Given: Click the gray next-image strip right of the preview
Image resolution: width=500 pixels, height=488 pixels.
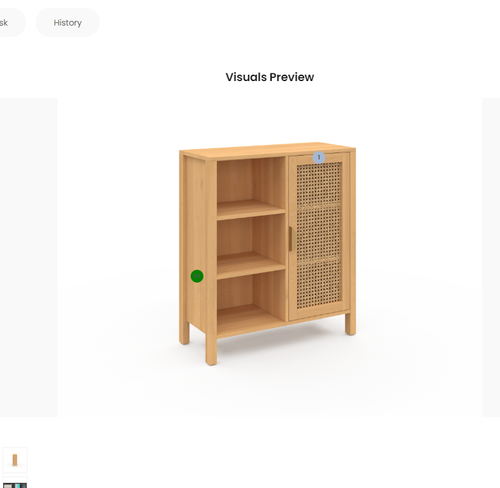Looking at the screenshot, I should (x=491, y=257).
